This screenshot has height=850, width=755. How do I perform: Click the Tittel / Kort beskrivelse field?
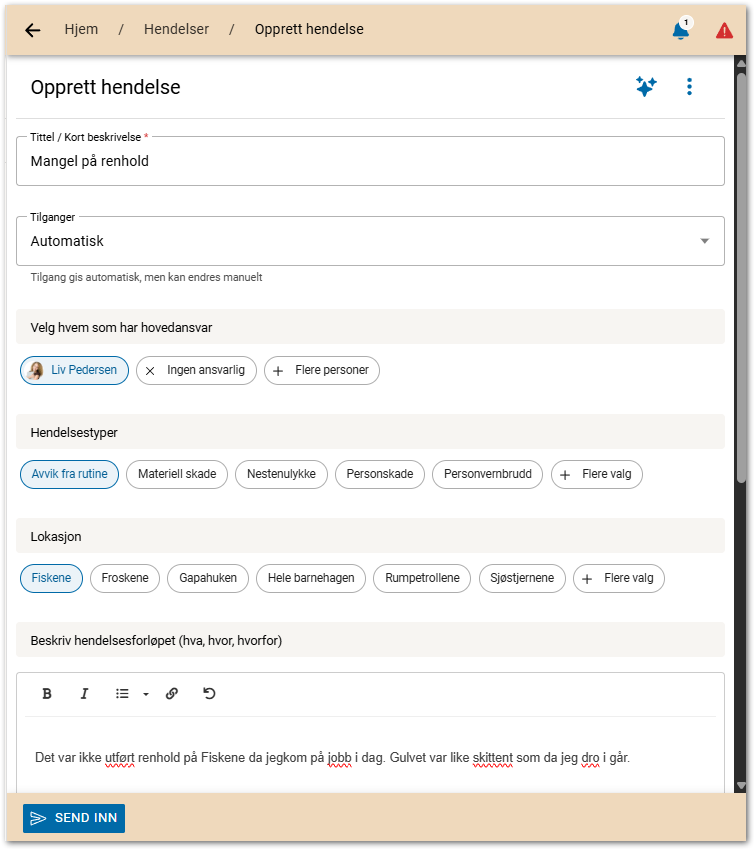click(x=370, y=161)
